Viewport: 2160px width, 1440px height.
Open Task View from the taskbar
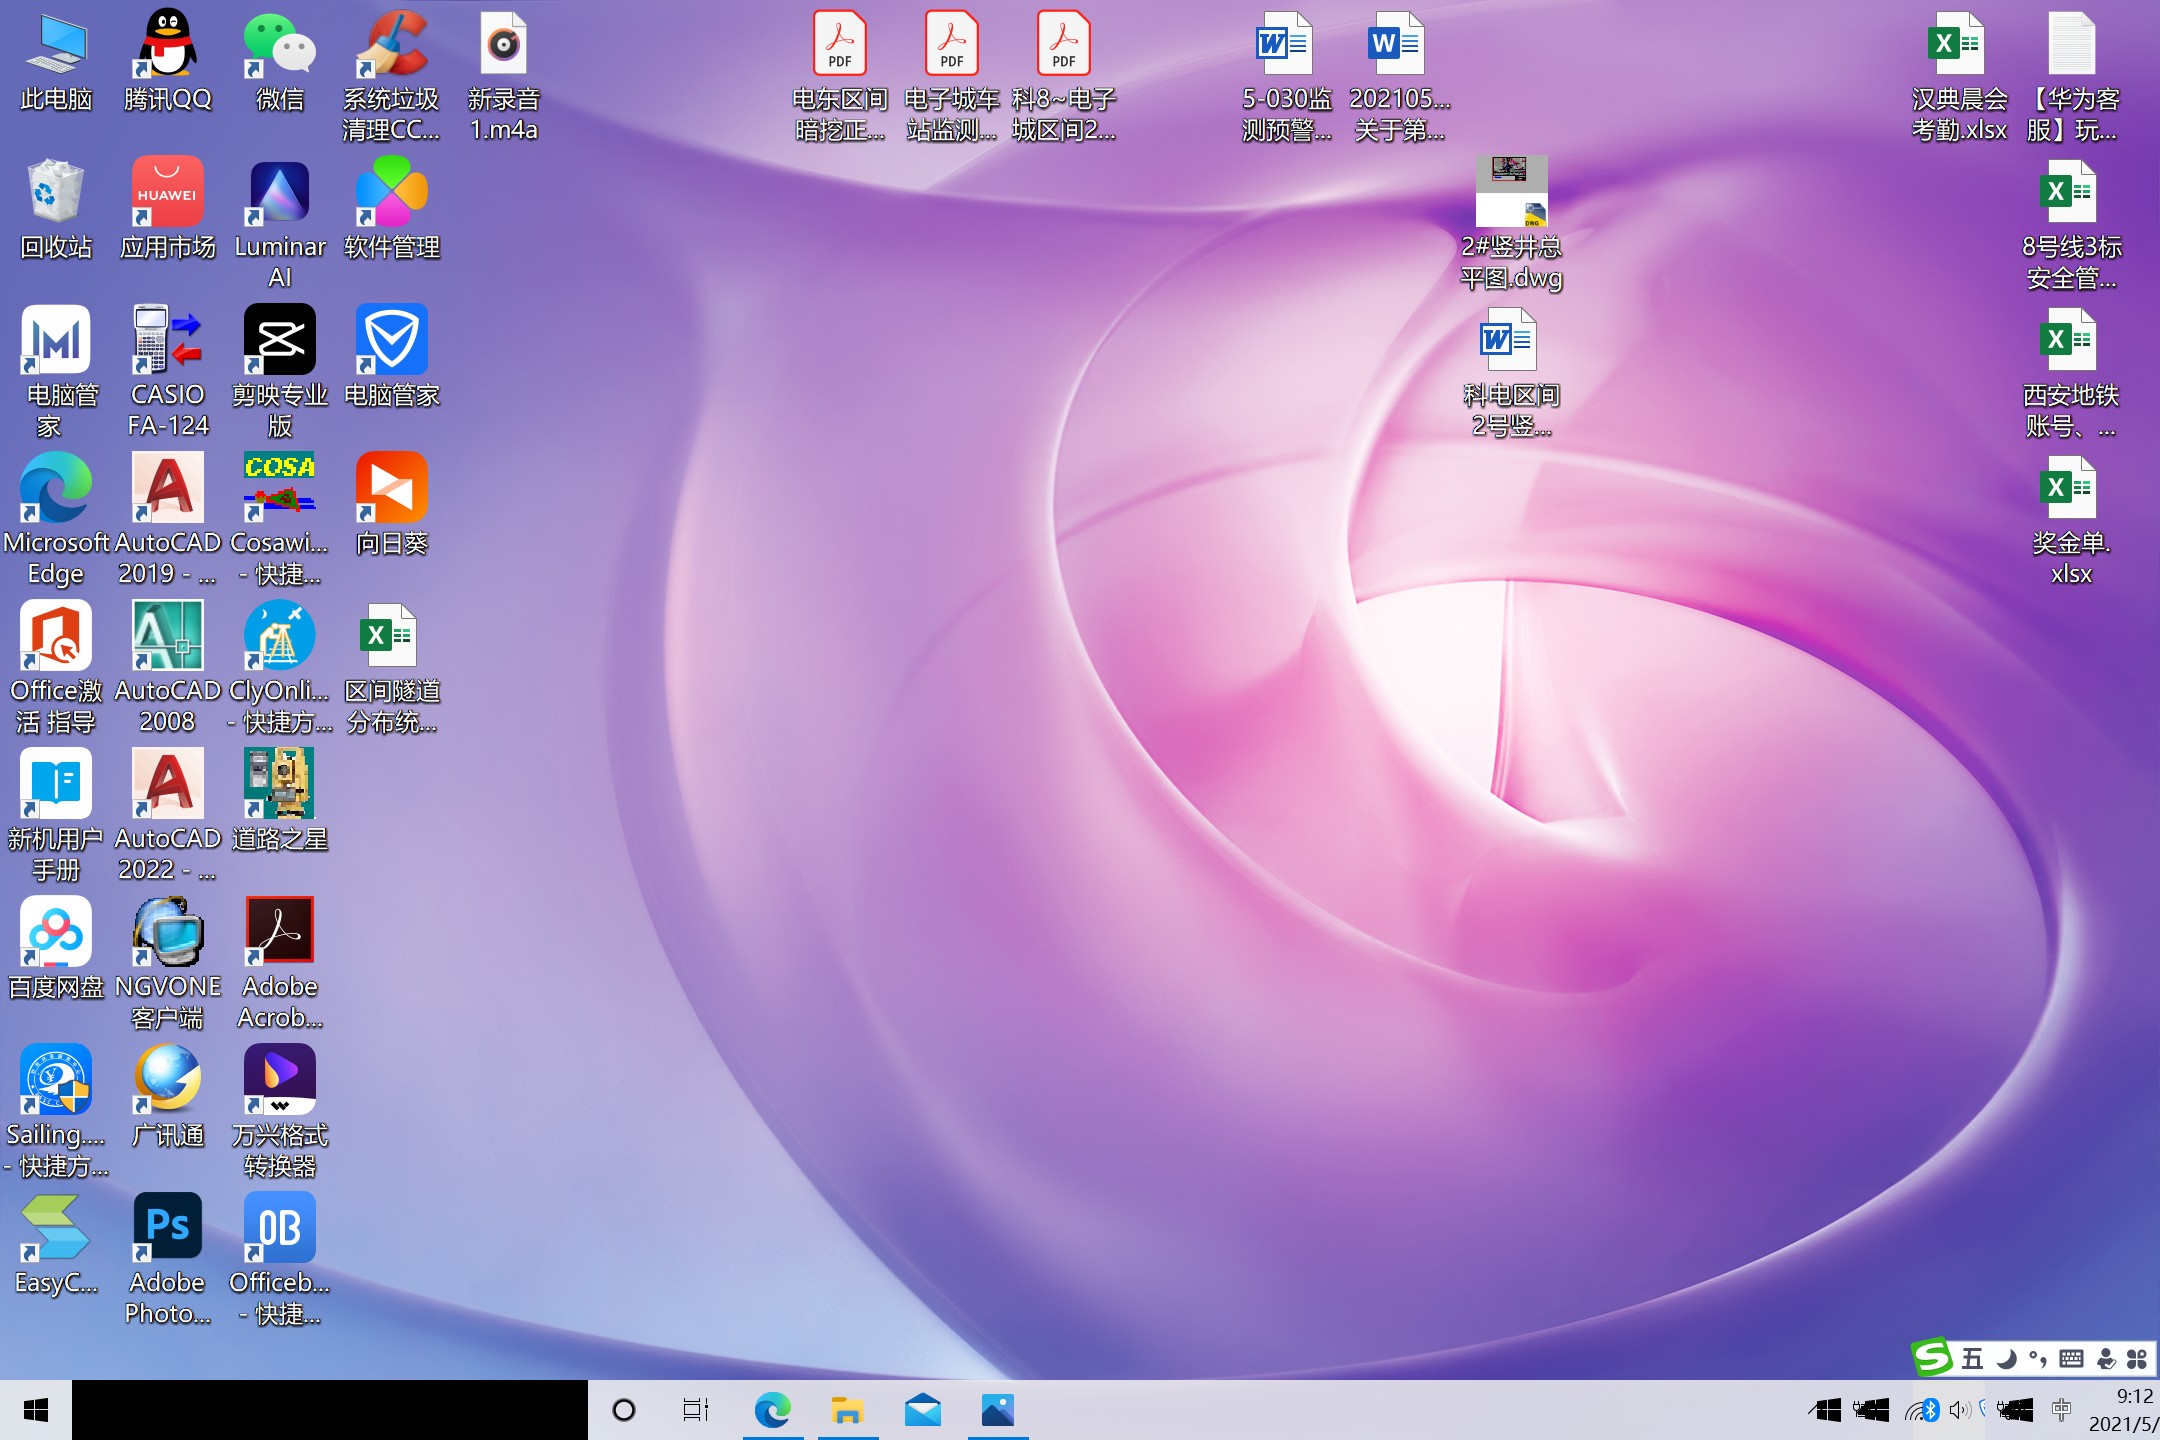pyautogui.click(x=696, y=1410)
